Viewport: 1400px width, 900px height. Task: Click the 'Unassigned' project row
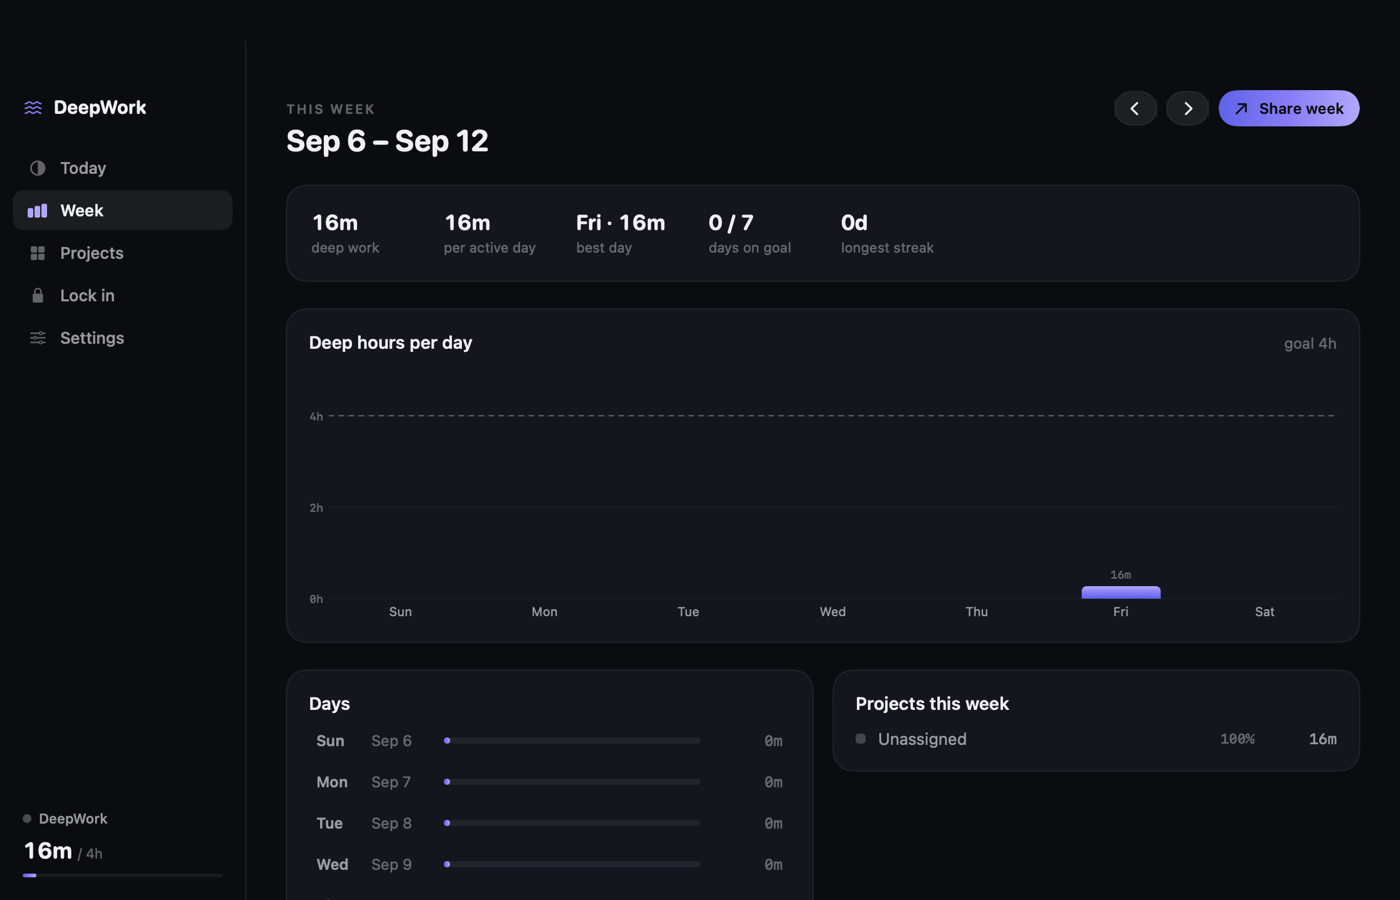point(1096,739)
